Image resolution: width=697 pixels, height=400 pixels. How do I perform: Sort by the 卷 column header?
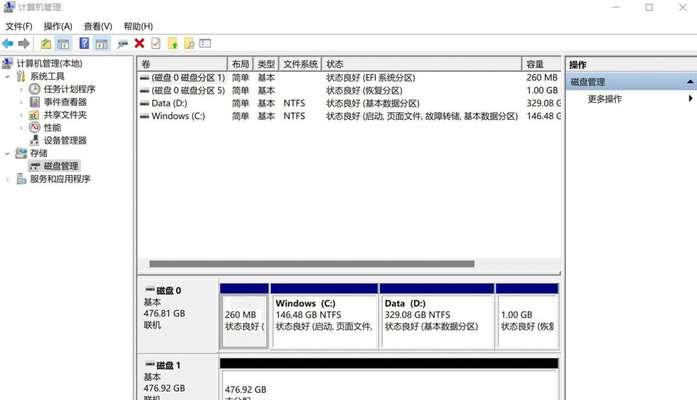pos(182,64)
